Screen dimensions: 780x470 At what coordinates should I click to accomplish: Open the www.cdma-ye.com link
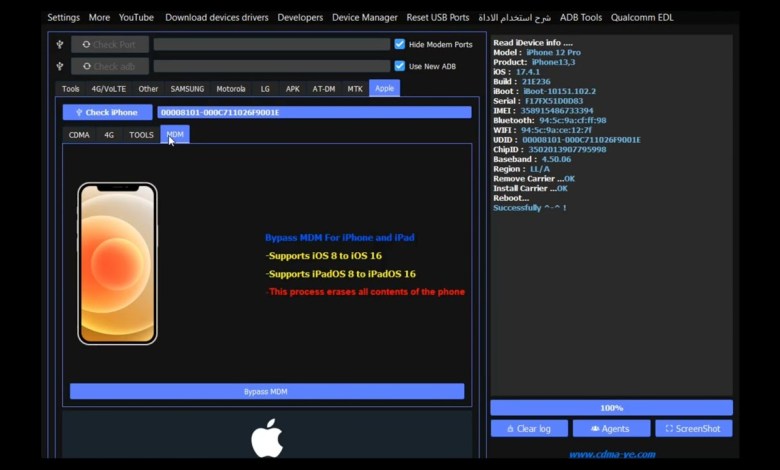611,454
